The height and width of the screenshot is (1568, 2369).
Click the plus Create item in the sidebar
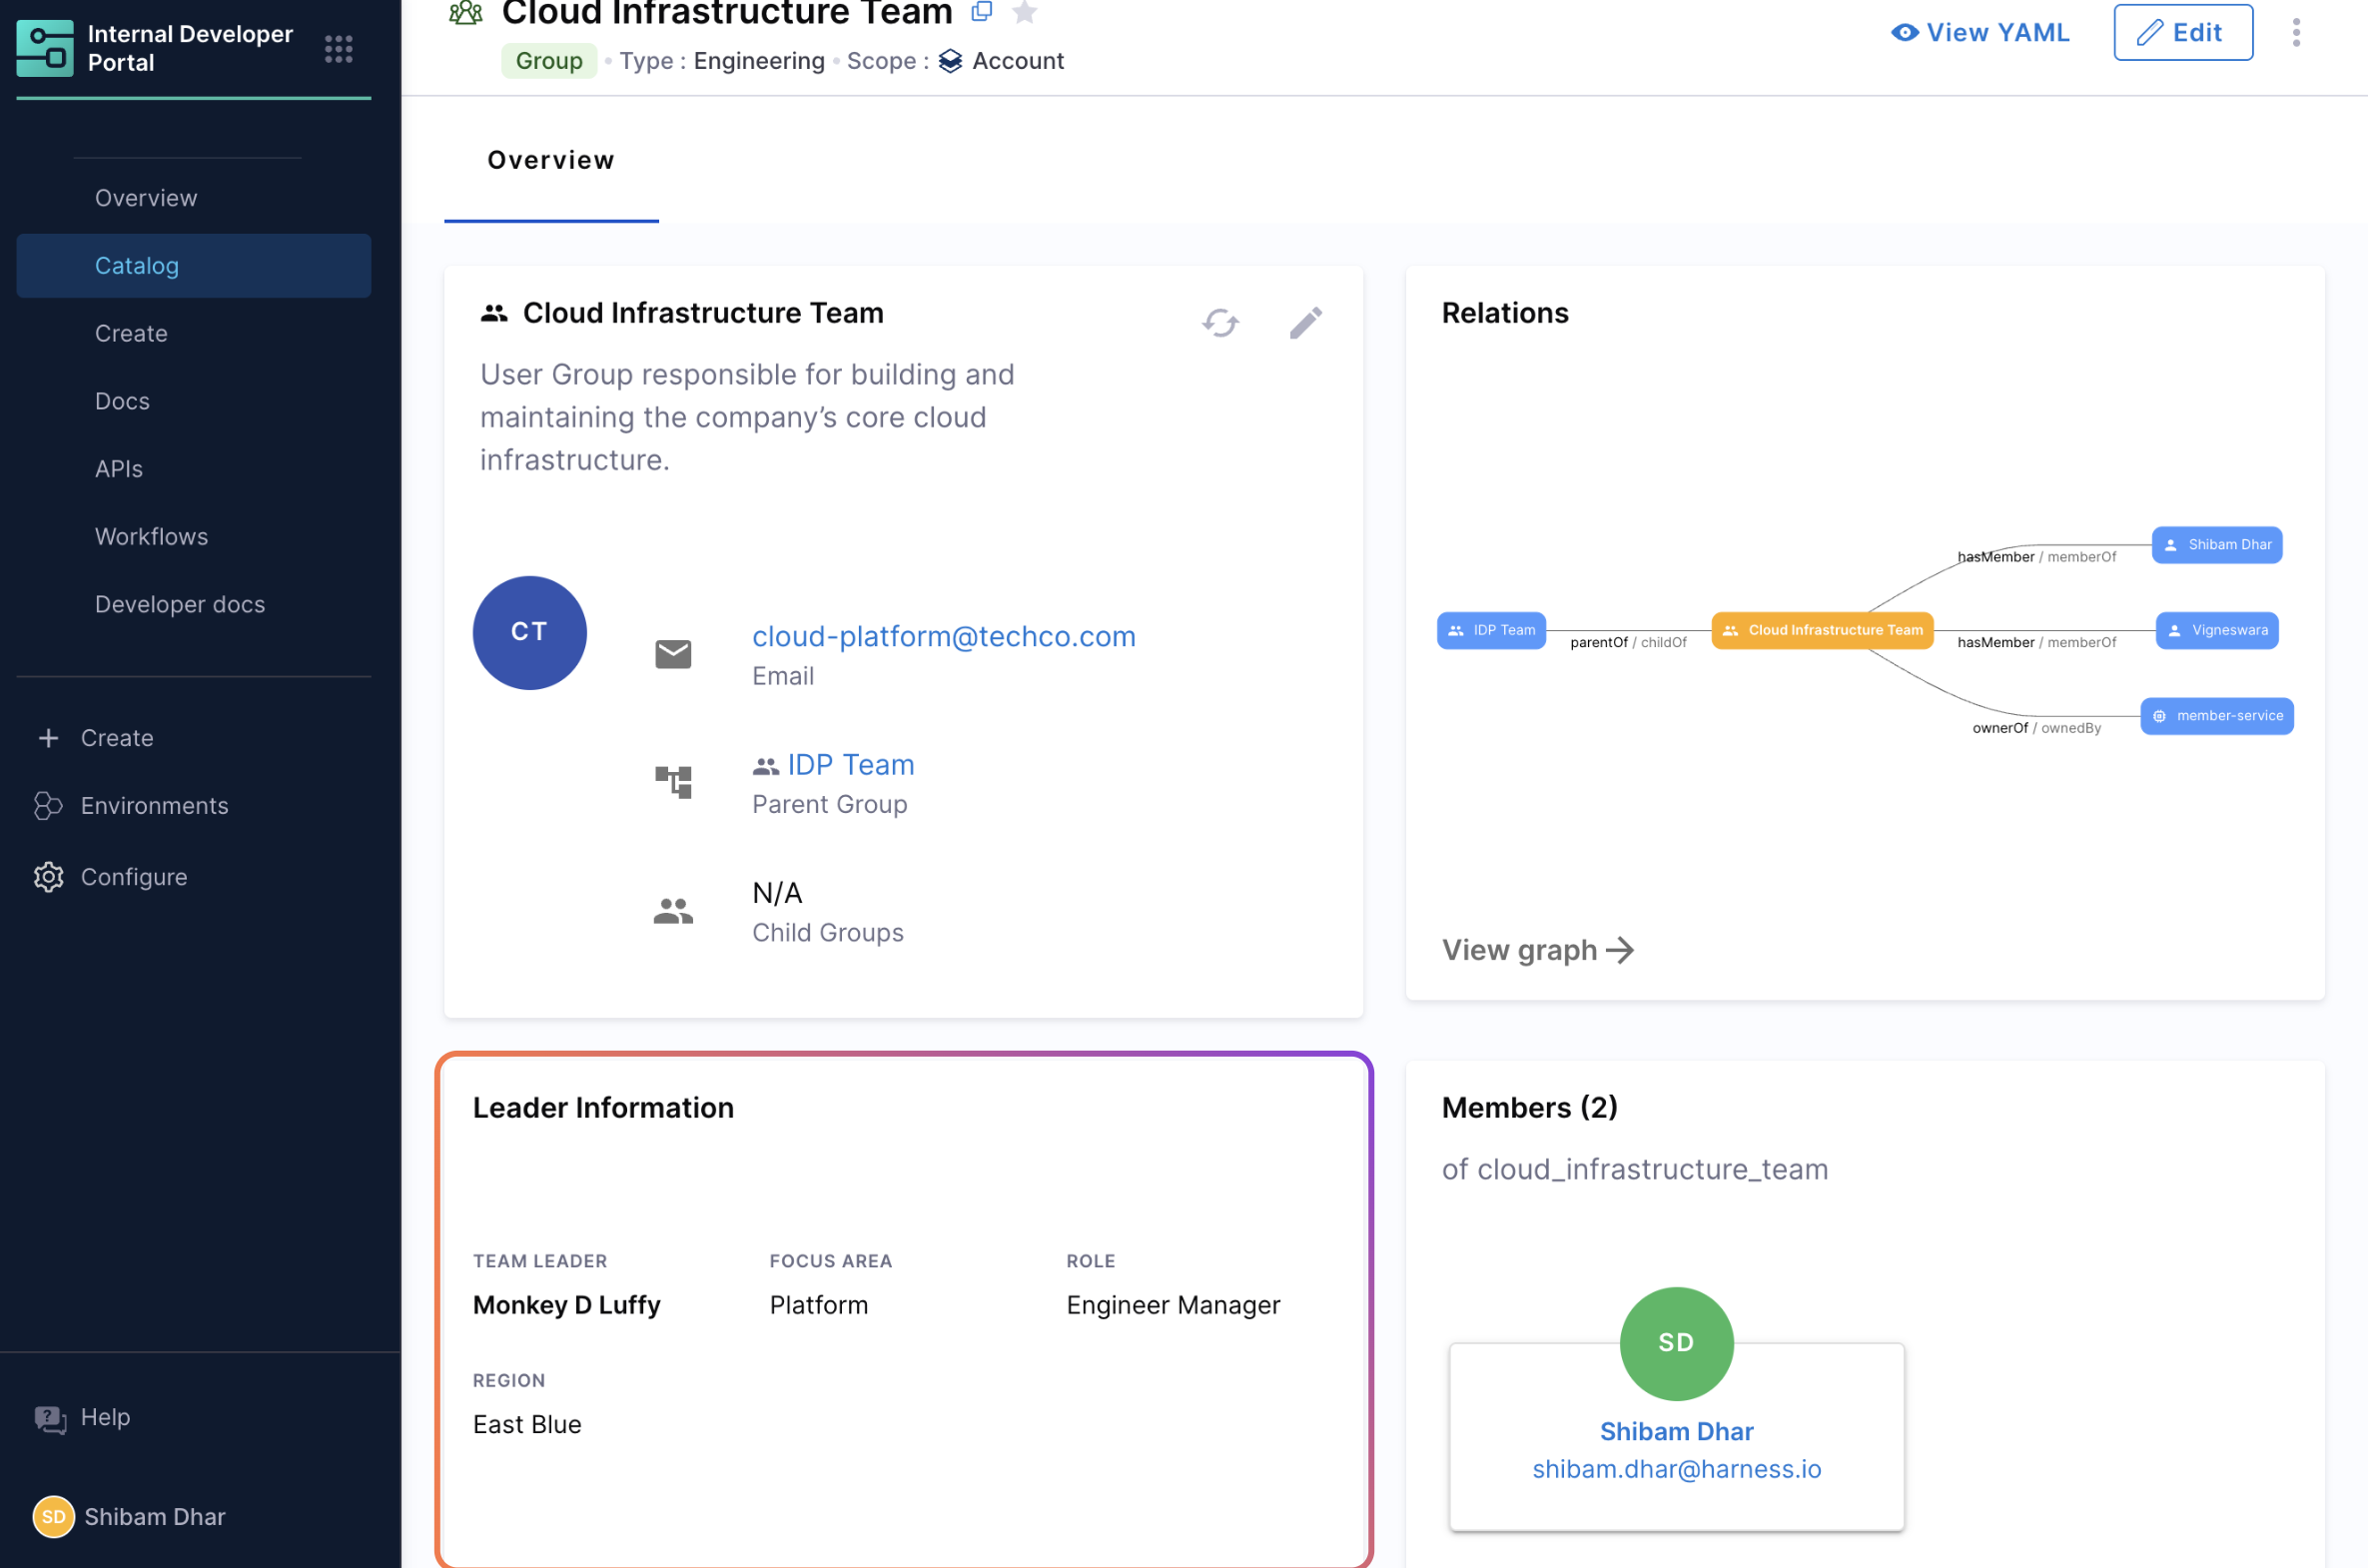coord(96,738)
